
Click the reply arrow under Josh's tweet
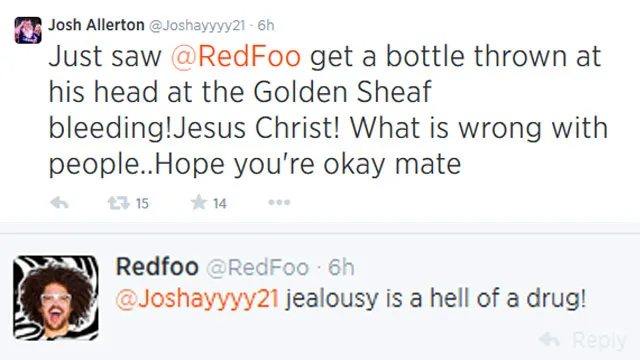(59, 202)
